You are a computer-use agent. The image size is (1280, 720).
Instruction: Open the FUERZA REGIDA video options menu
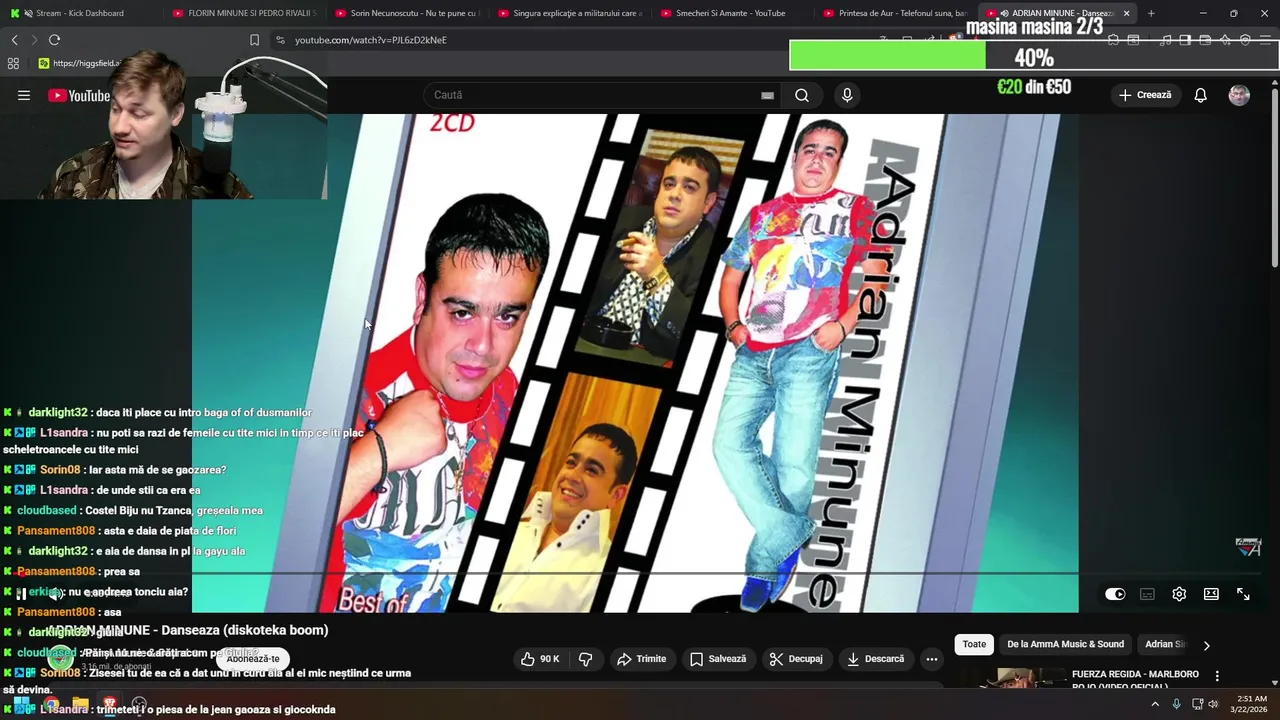click(x=1217, y=677)
